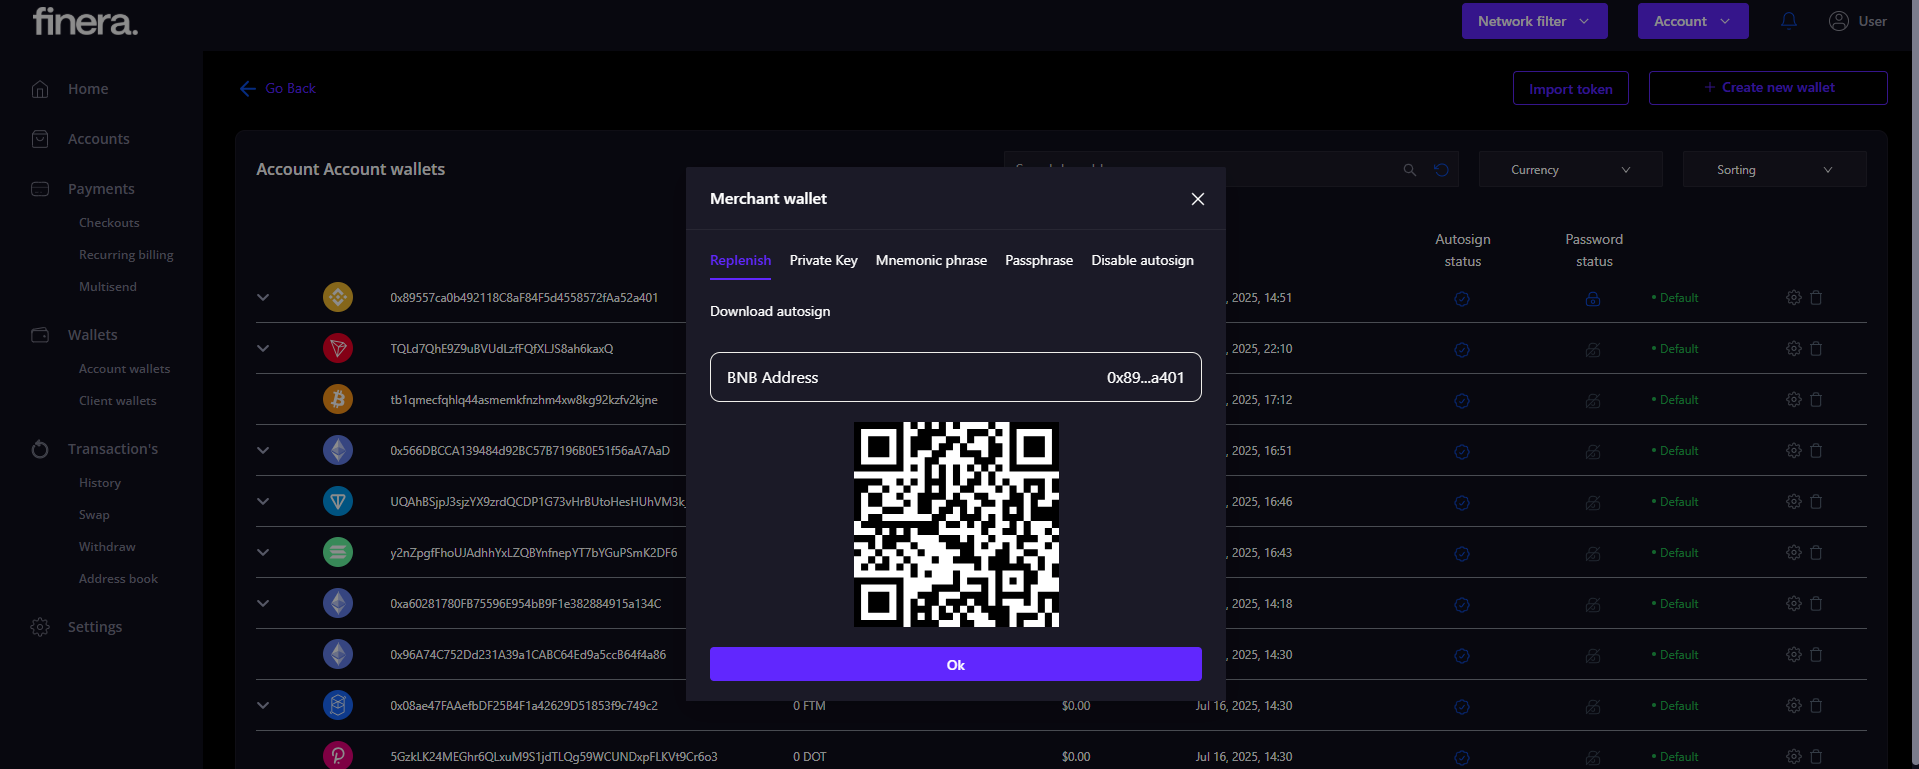Delete the Bitcoin wallet via trash icon
The width and height of the screenshot is (1919, 769).
point(1816,400)
